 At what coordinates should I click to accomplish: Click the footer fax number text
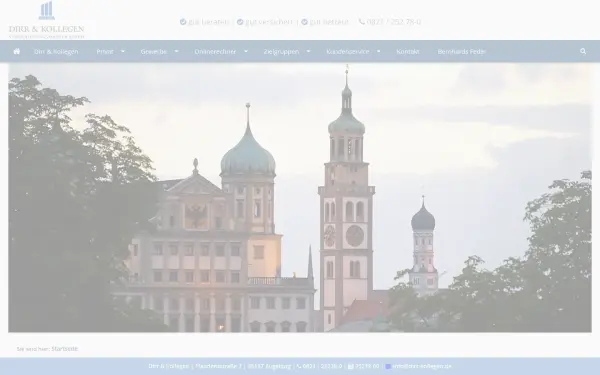367,366
